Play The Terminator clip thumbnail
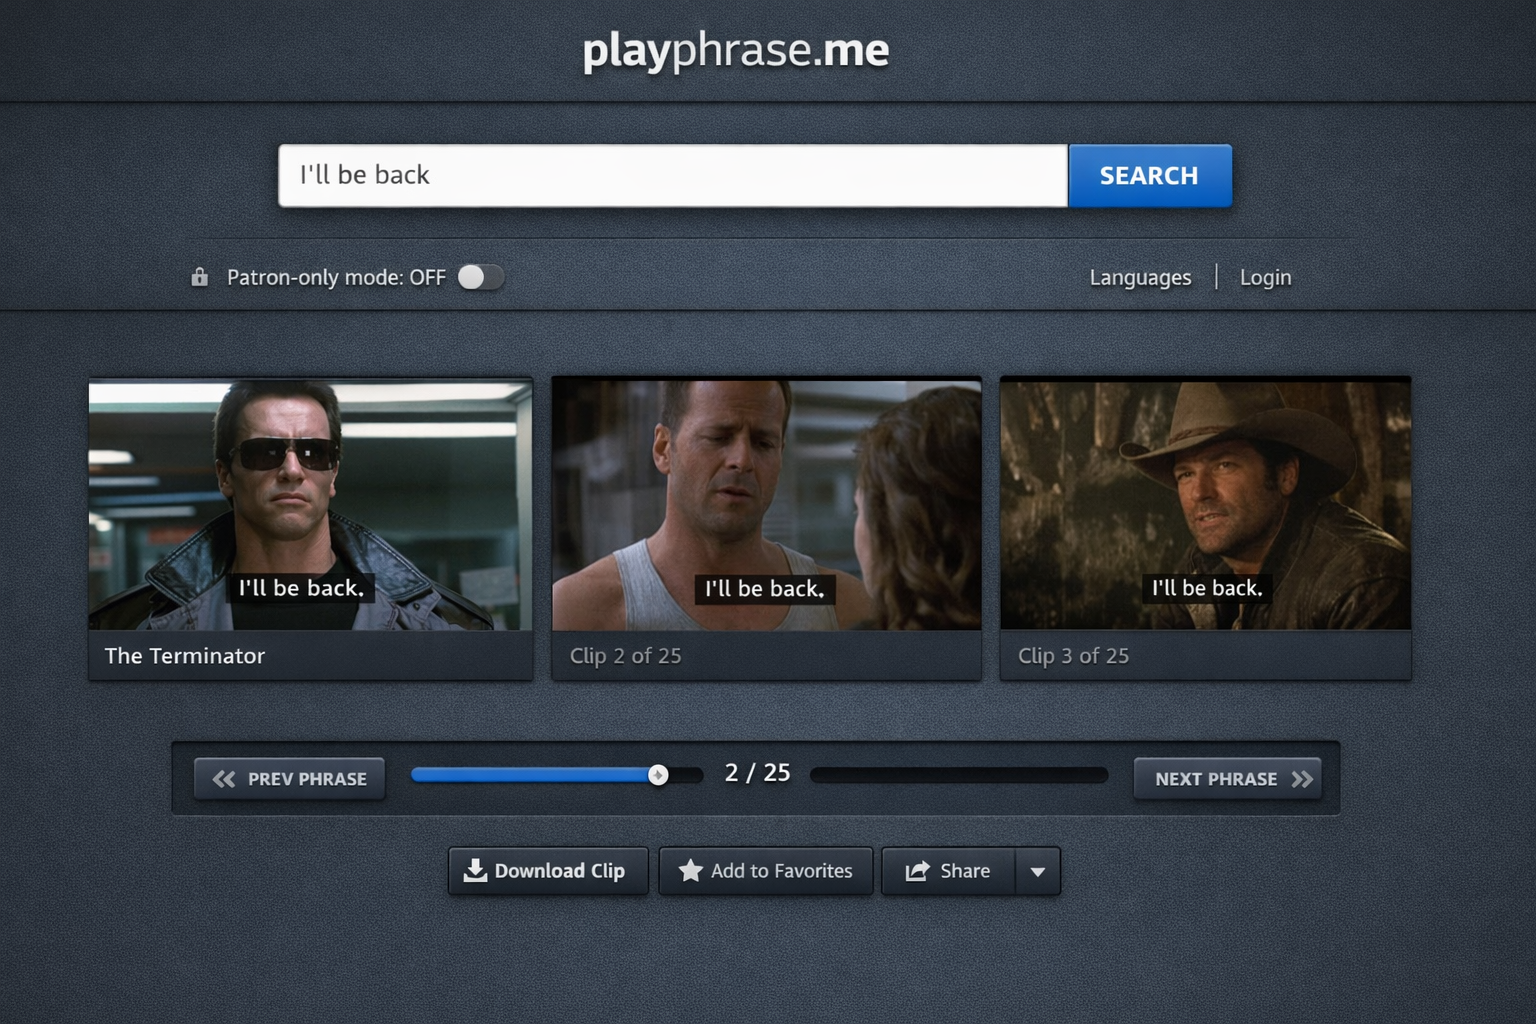 pyautogui.click(x=310, y=505)
